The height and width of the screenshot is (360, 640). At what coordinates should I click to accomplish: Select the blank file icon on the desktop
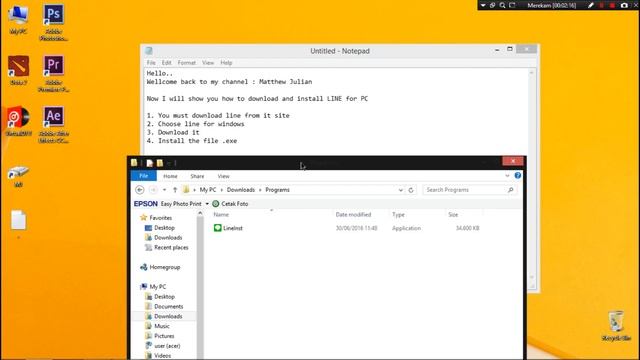[18, 220]
